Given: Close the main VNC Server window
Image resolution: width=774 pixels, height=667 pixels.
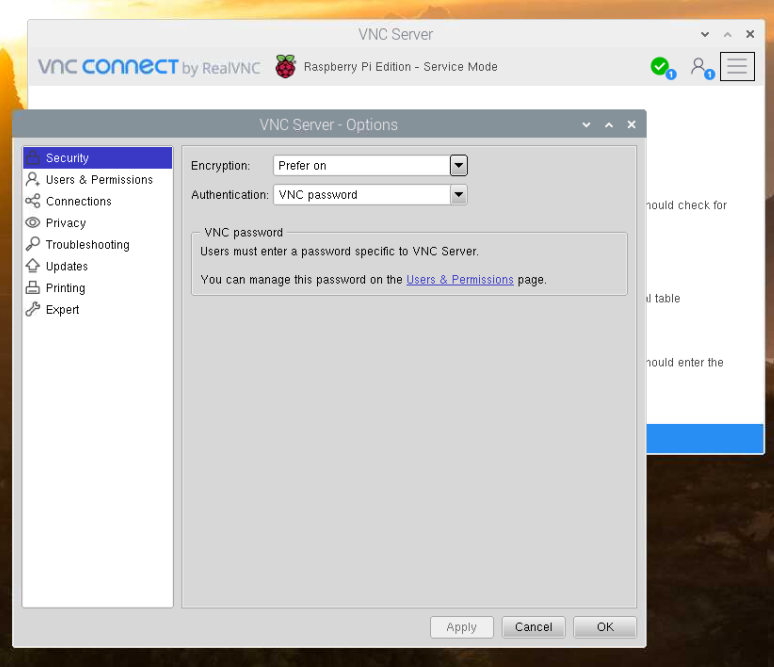Looking at the screenshot, I should (750, 34).
